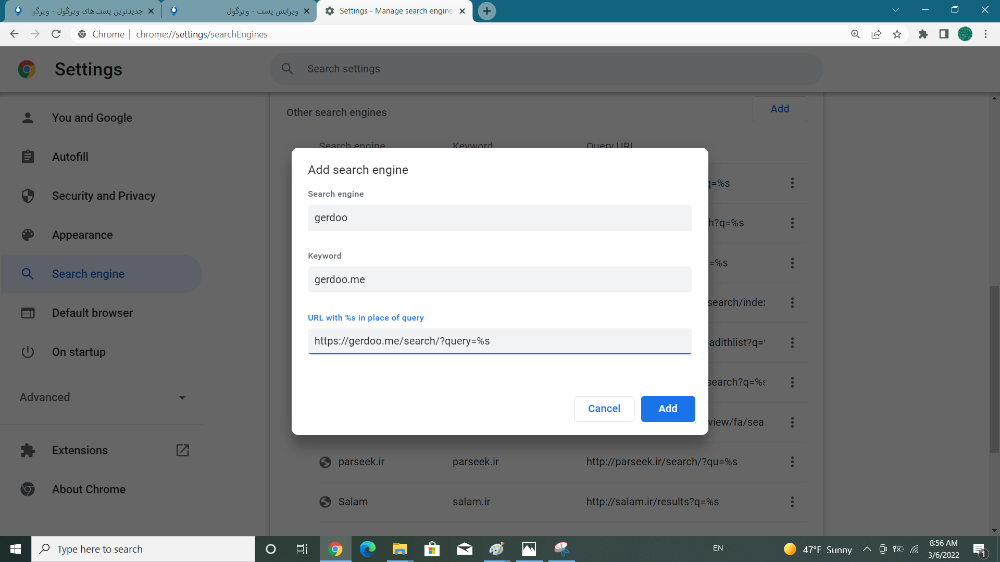Go forward in browser history
Viewport: 1000px width, 562px height.
(x=35, y=34)
